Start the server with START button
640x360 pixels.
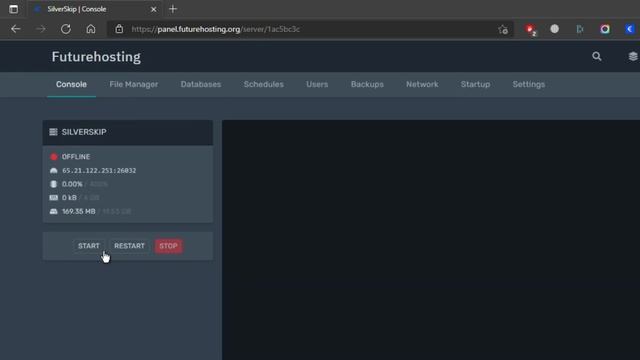click(89, 246)
